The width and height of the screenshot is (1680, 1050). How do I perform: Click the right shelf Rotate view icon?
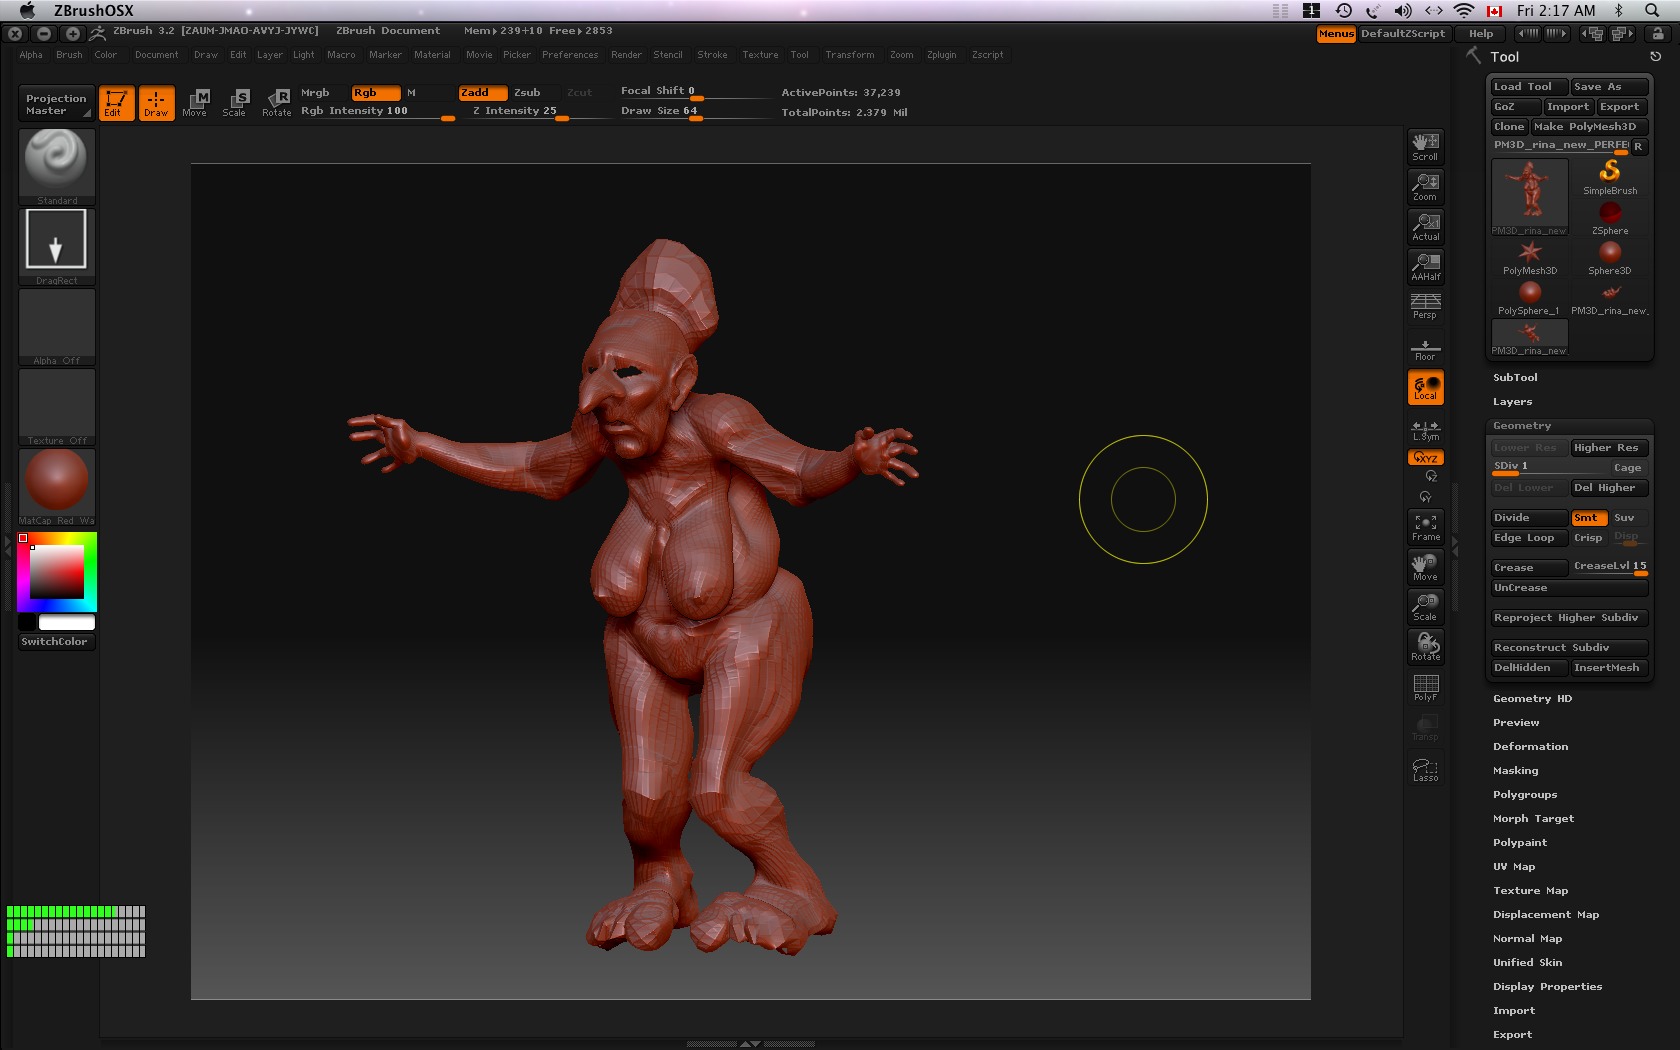point(1425,647)
